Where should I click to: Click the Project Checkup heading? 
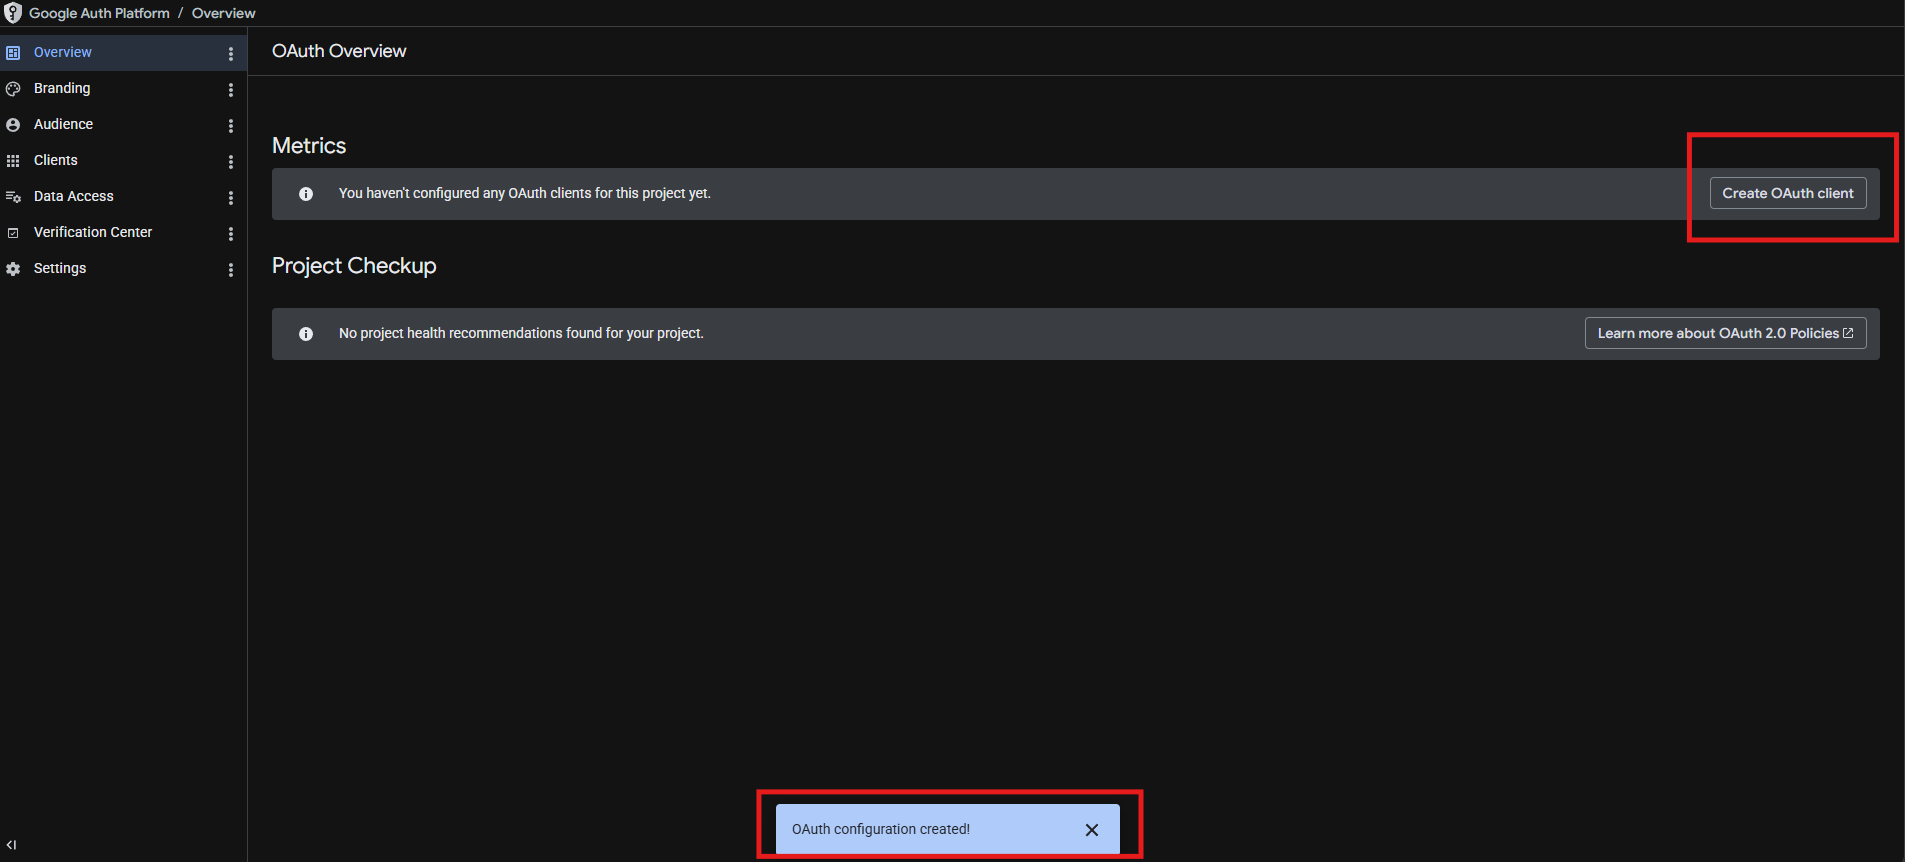354,266
